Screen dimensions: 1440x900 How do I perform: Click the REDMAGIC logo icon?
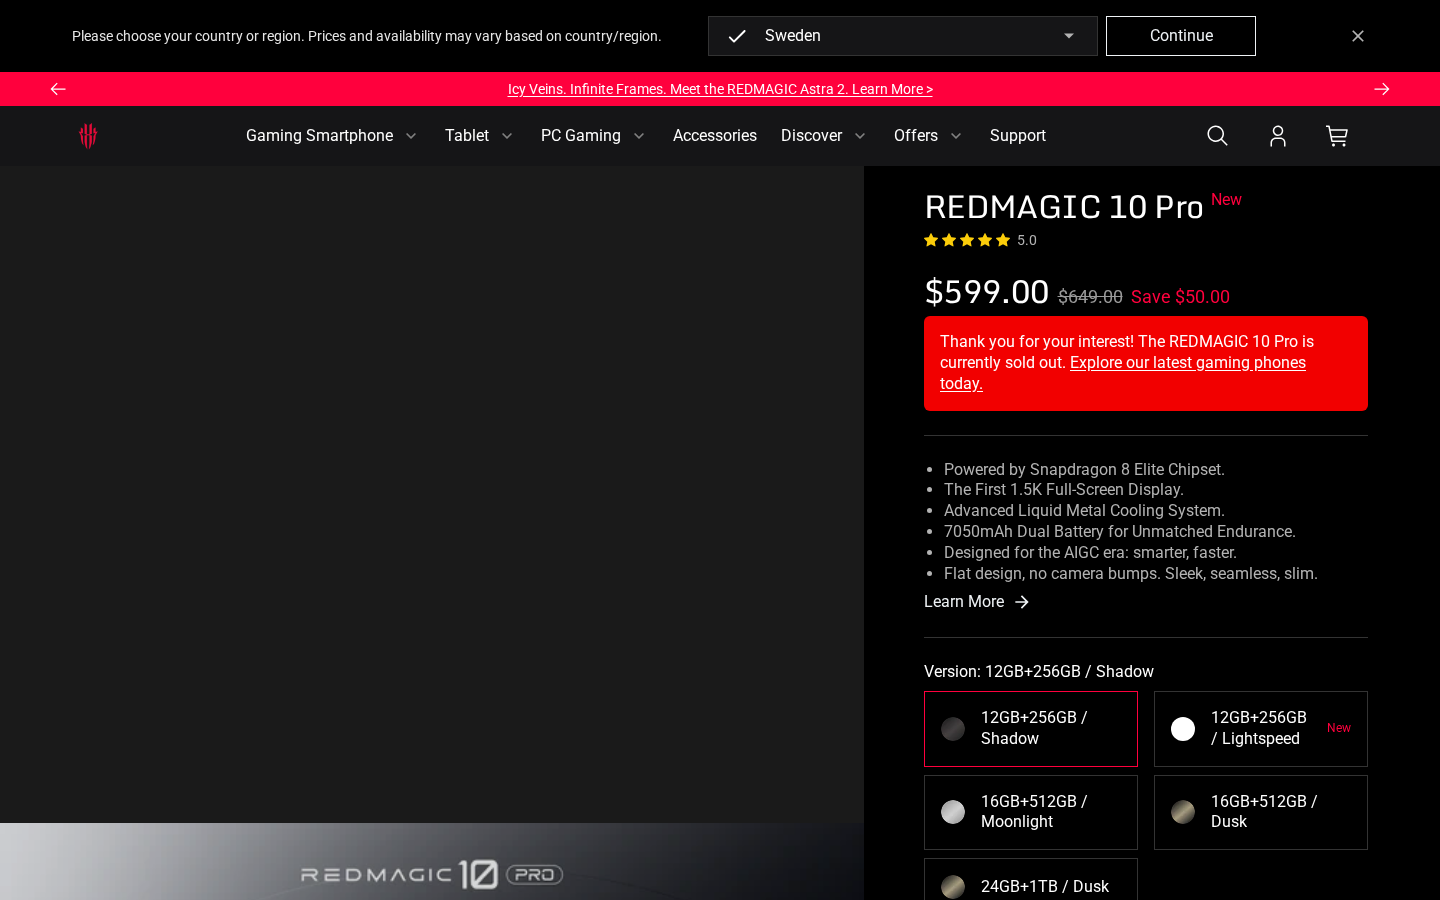[88, 136]
